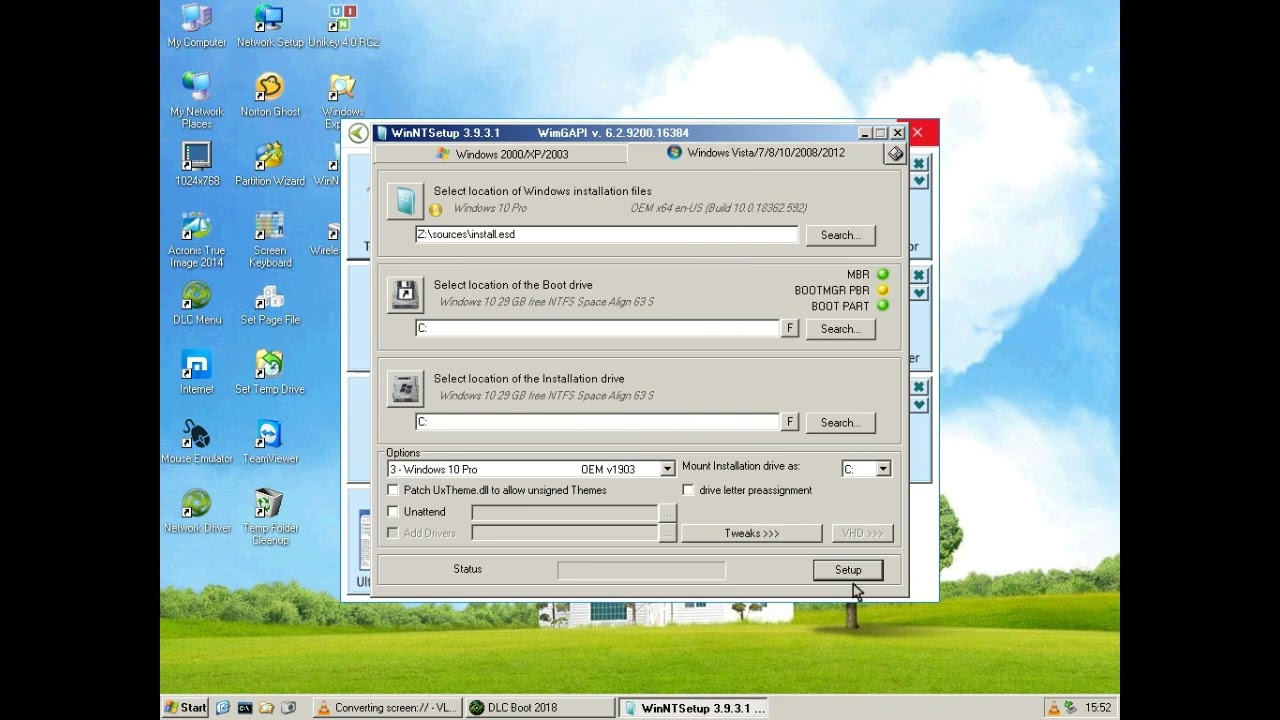Image resolution: width=1280 pixels, height=720 pixels.
Task: Click the taskbar clock showing 15:52
Action: tap(1098, 708)
